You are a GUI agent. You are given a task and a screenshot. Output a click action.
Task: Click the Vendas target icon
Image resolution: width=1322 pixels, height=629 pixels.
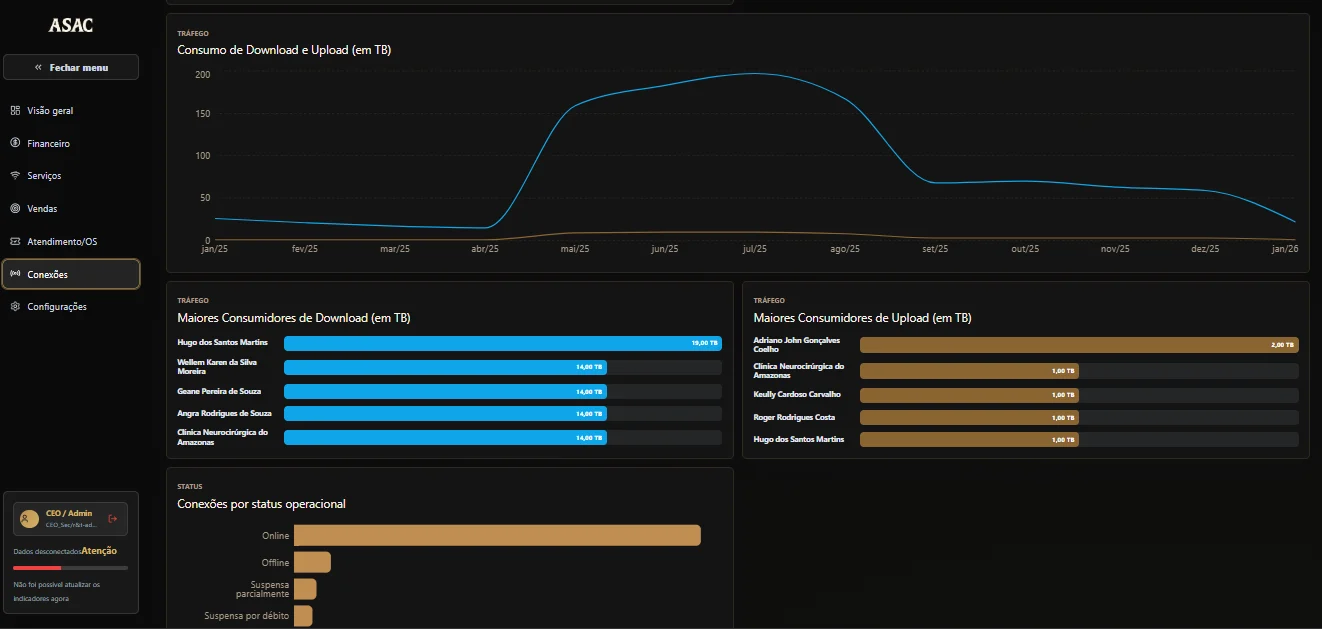coord(15,209)
